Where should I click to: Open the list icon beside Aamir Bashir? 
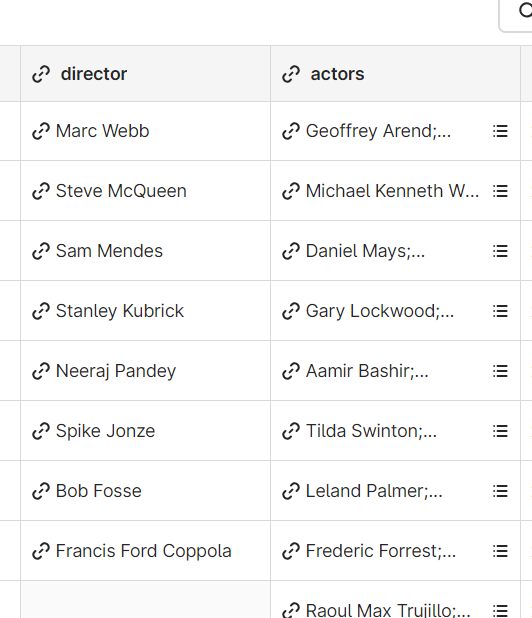pyautogui.click(x=500, y=371)
